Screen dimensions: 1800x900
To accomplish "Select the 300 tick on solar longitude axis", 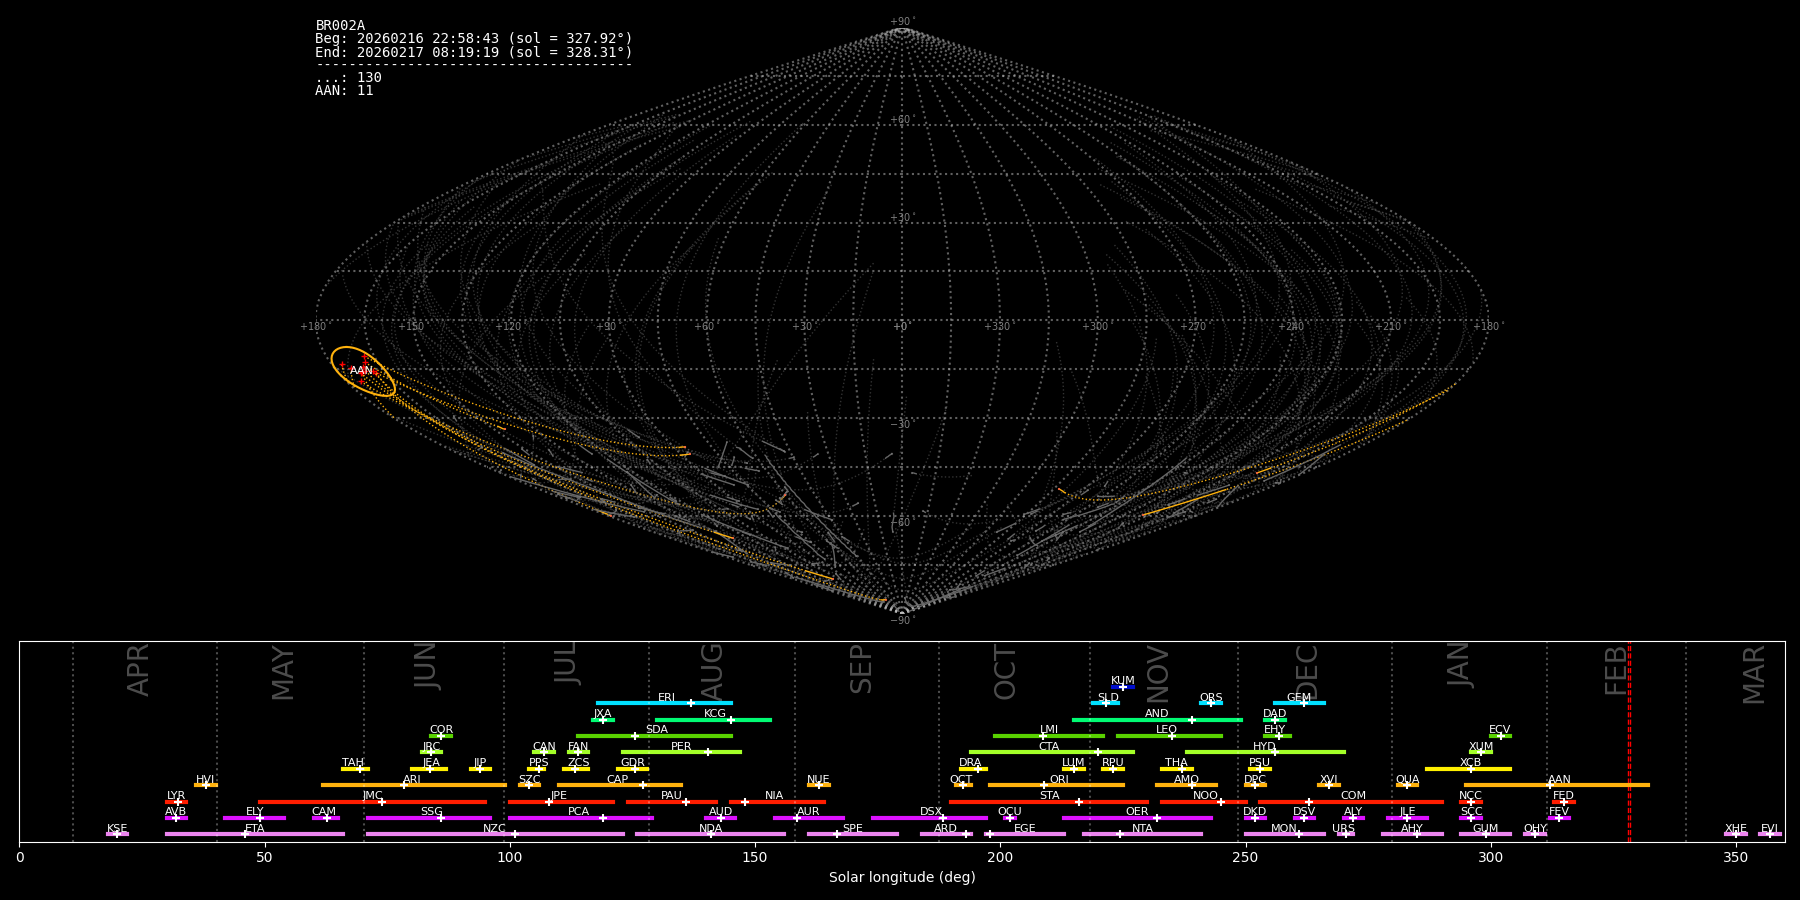I will tap(1490, 857).
